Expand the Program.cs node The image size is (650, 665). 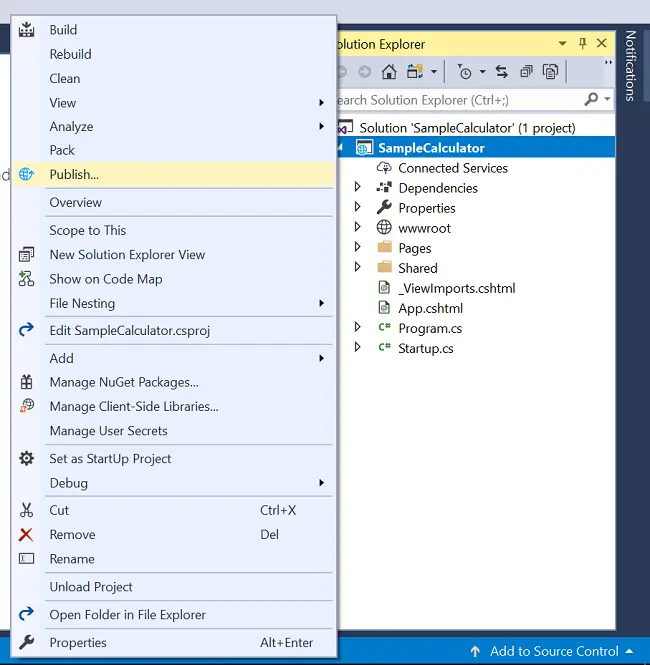(357, 327)
